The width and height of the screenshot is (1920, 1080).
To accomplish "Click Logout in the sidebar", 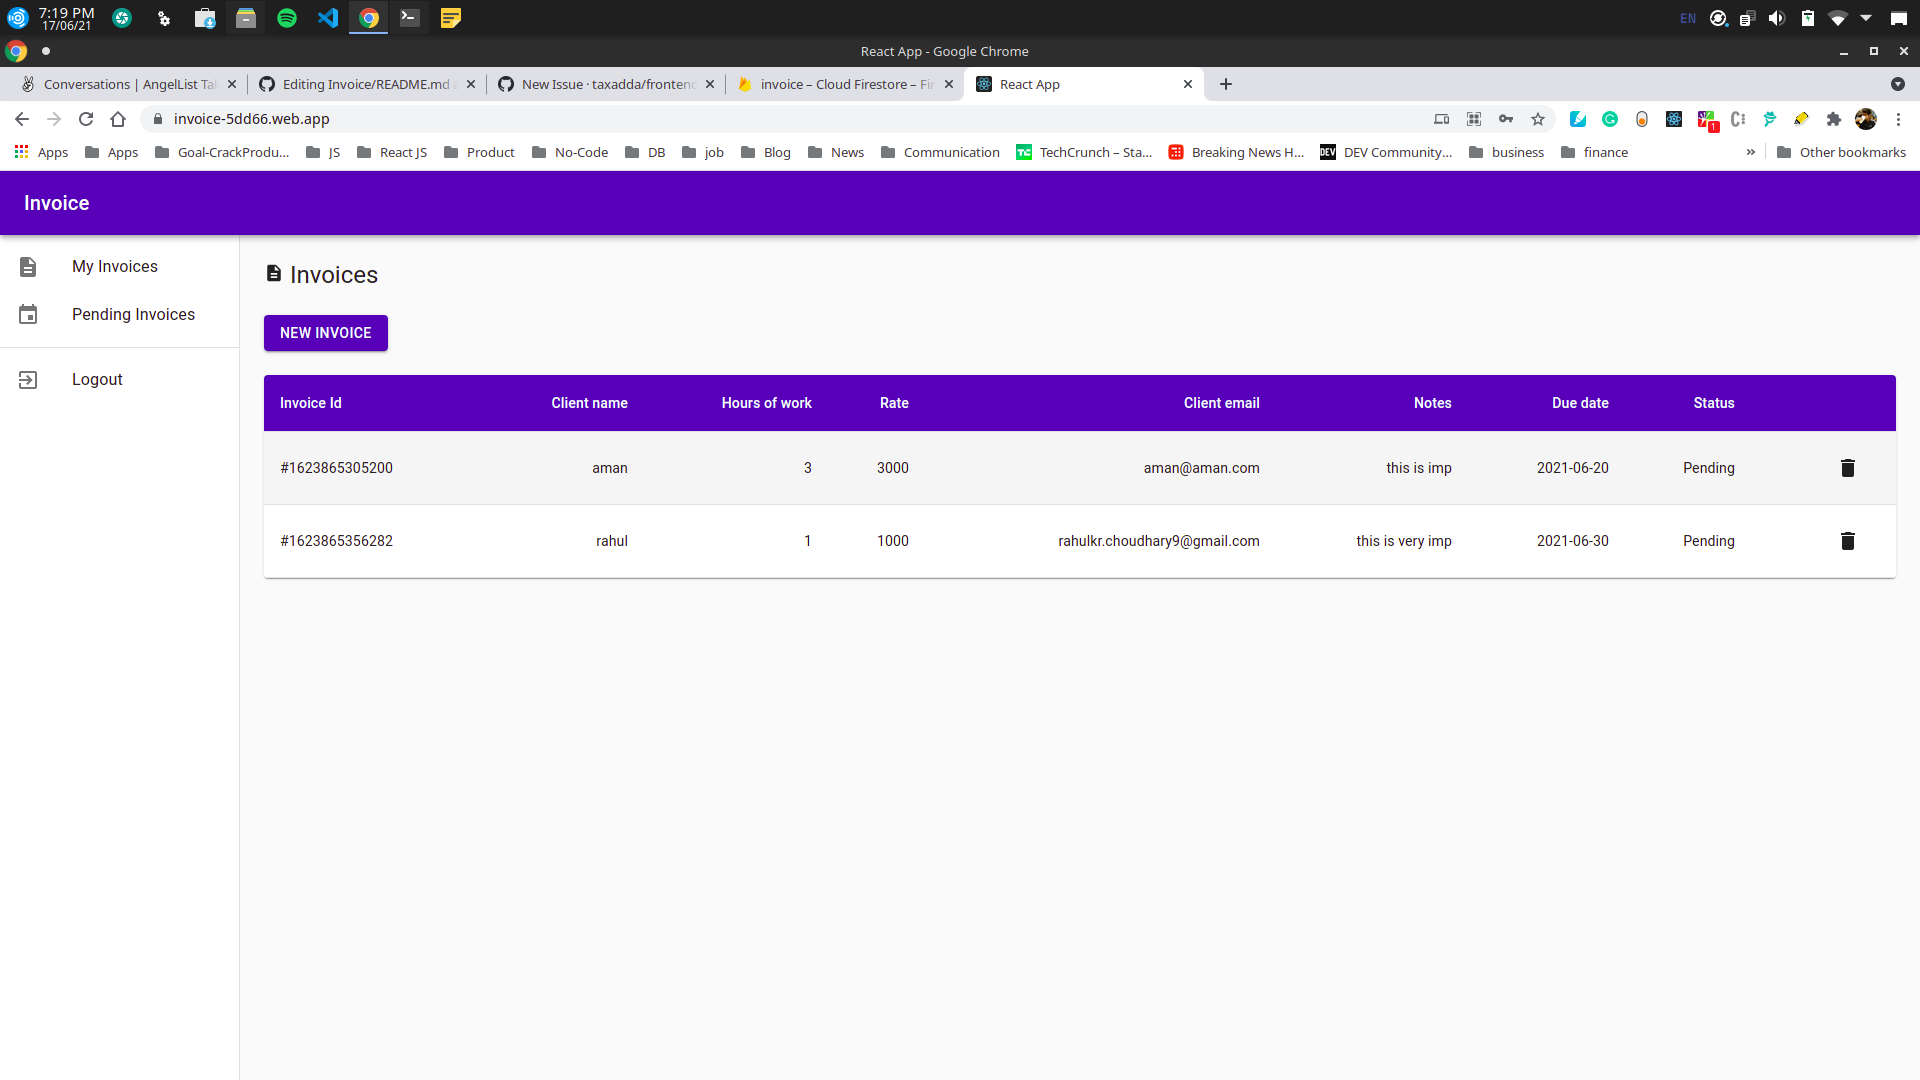I will (x=120, y=380).
